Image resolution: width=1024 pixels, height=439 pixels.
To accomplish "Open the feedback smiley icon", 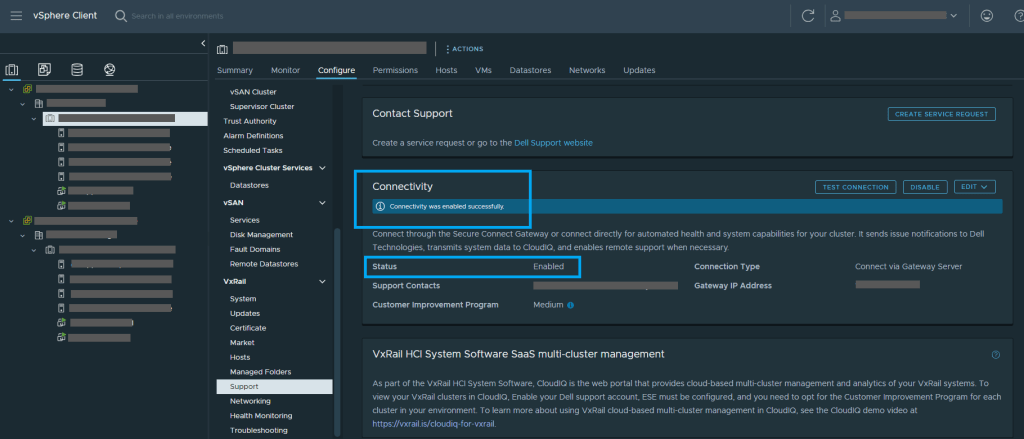I will click(x=988, y=16).
